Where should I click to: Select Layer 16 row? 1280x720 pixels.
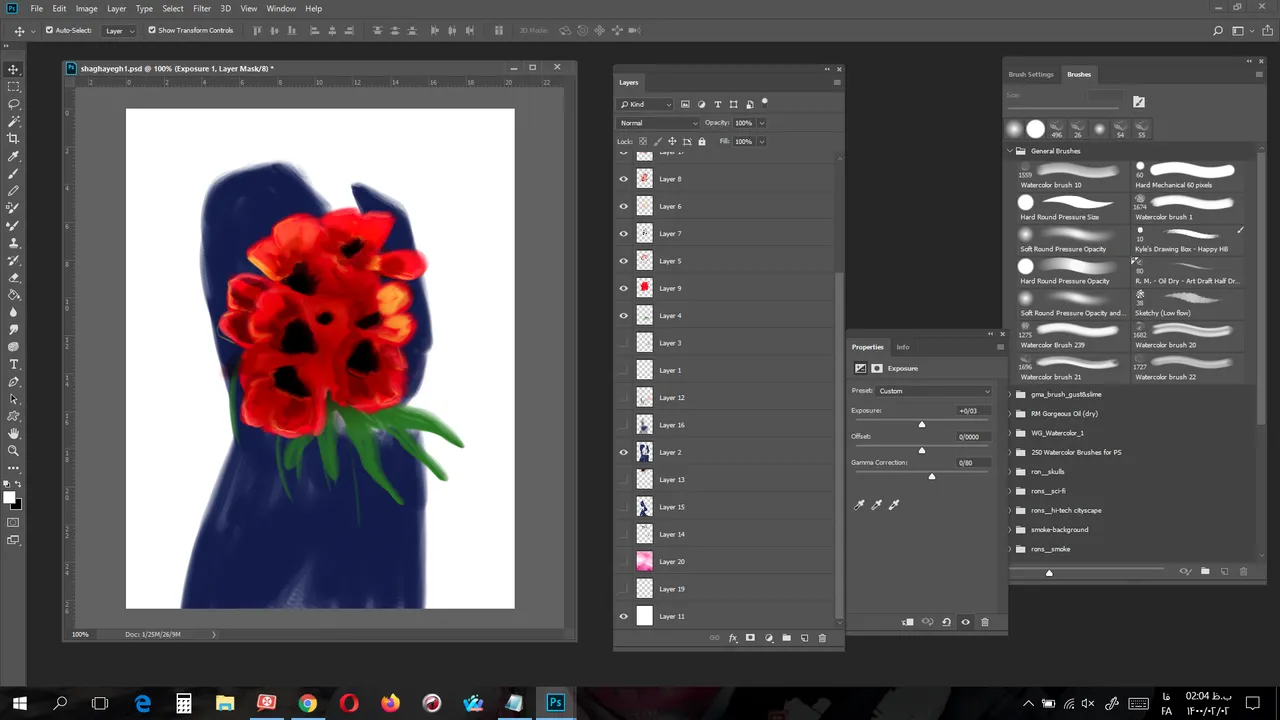(726, 425)
